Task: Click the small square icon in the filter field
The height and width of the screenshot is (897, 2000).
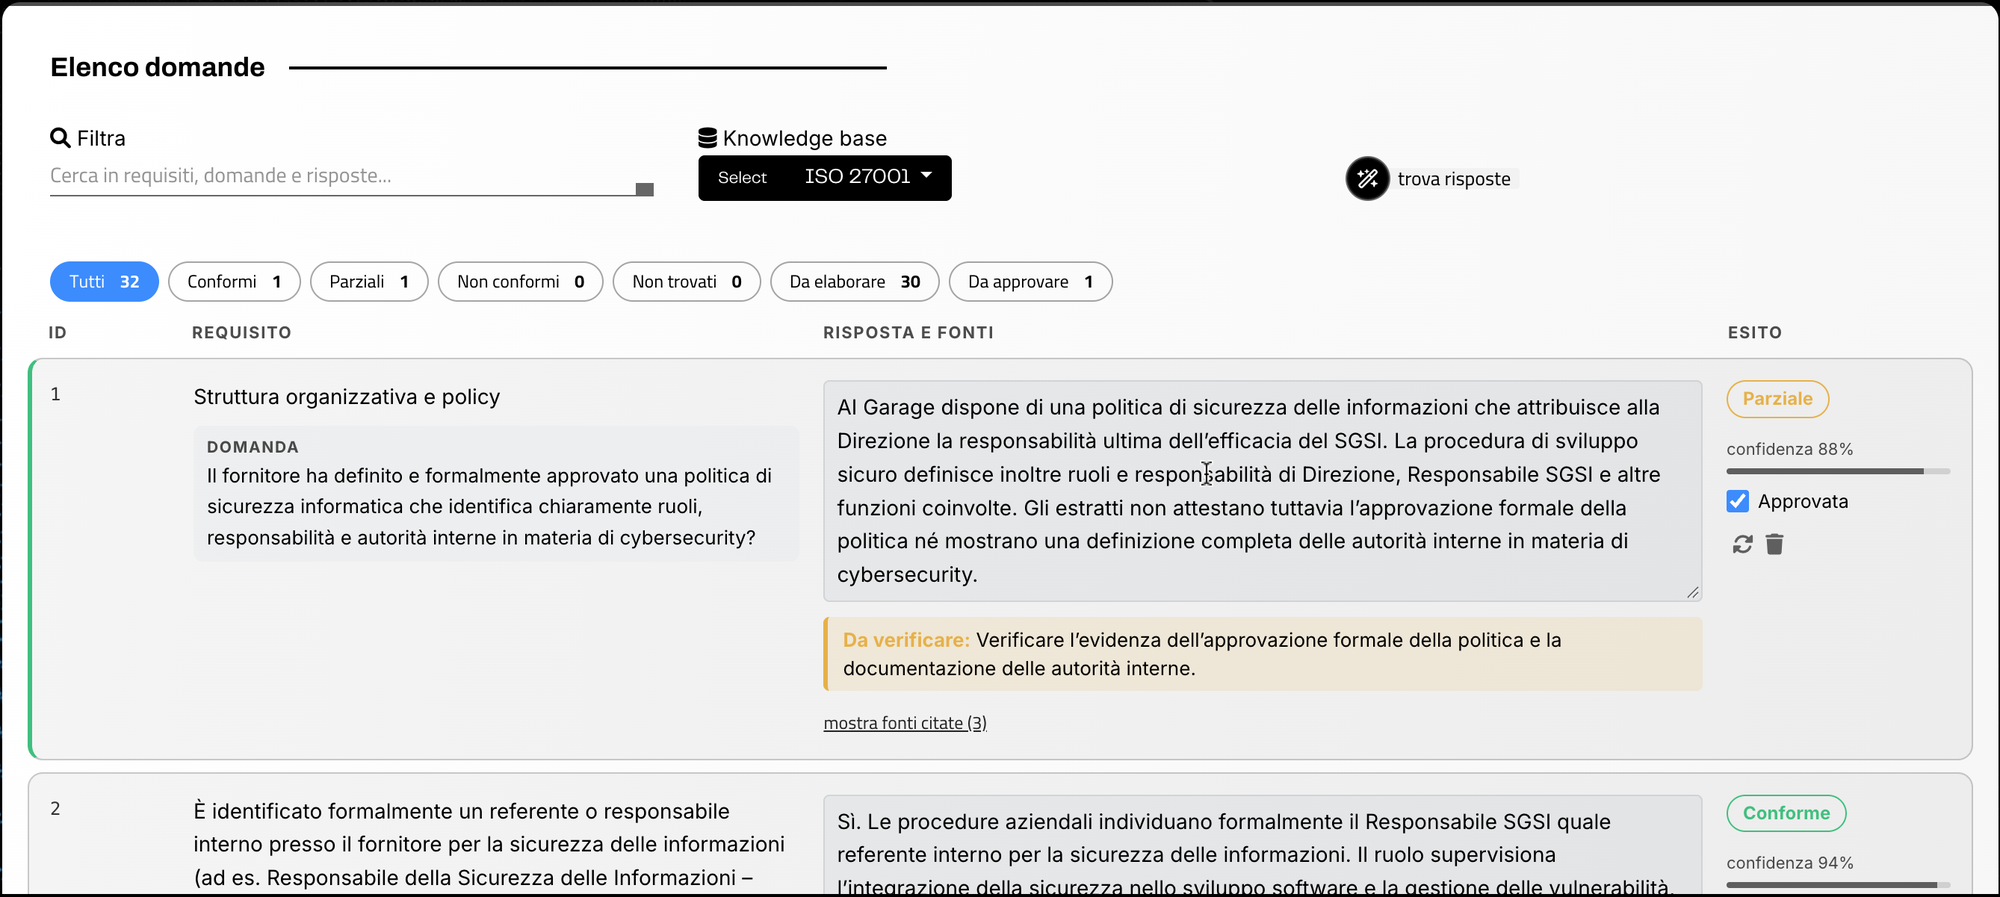Action: point(645,189)
